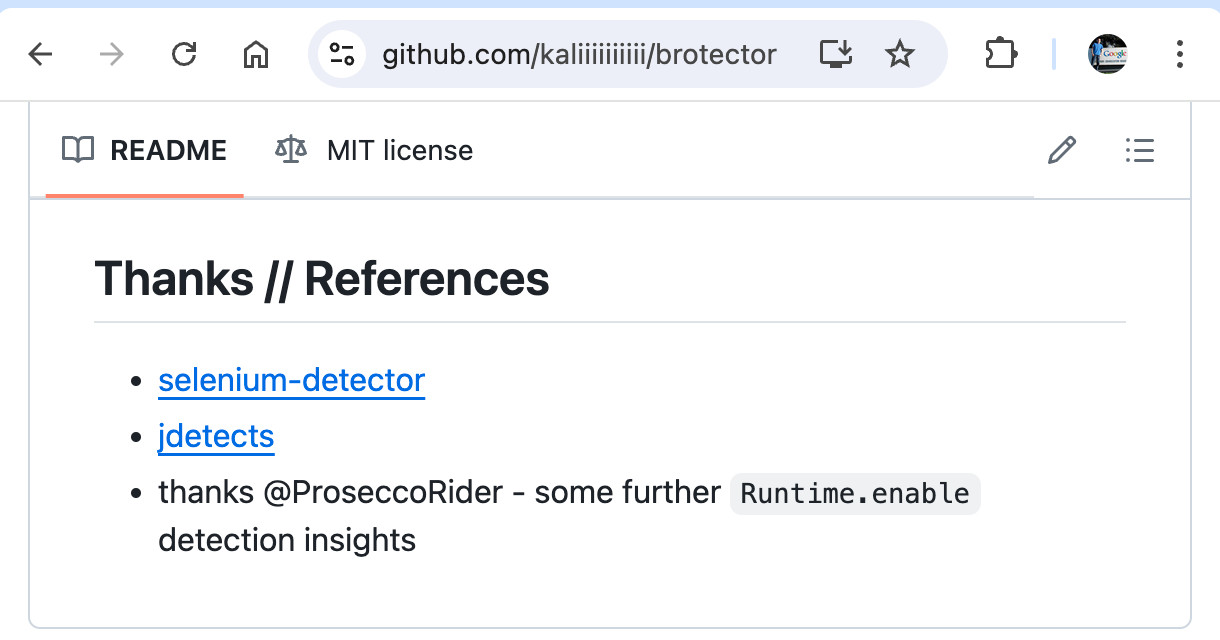Viewport: 1220px width, 640px height.
Task: Switch to the MIT license tab
Action: click(374, 151)
